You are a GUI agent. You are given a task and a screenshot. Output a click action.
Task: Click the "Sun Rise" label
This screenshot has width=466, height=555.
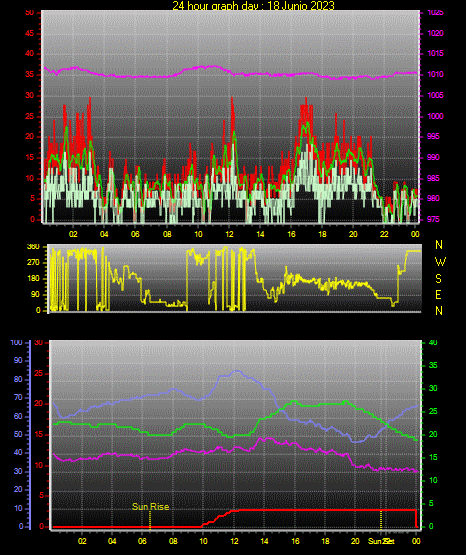(150, 507)
